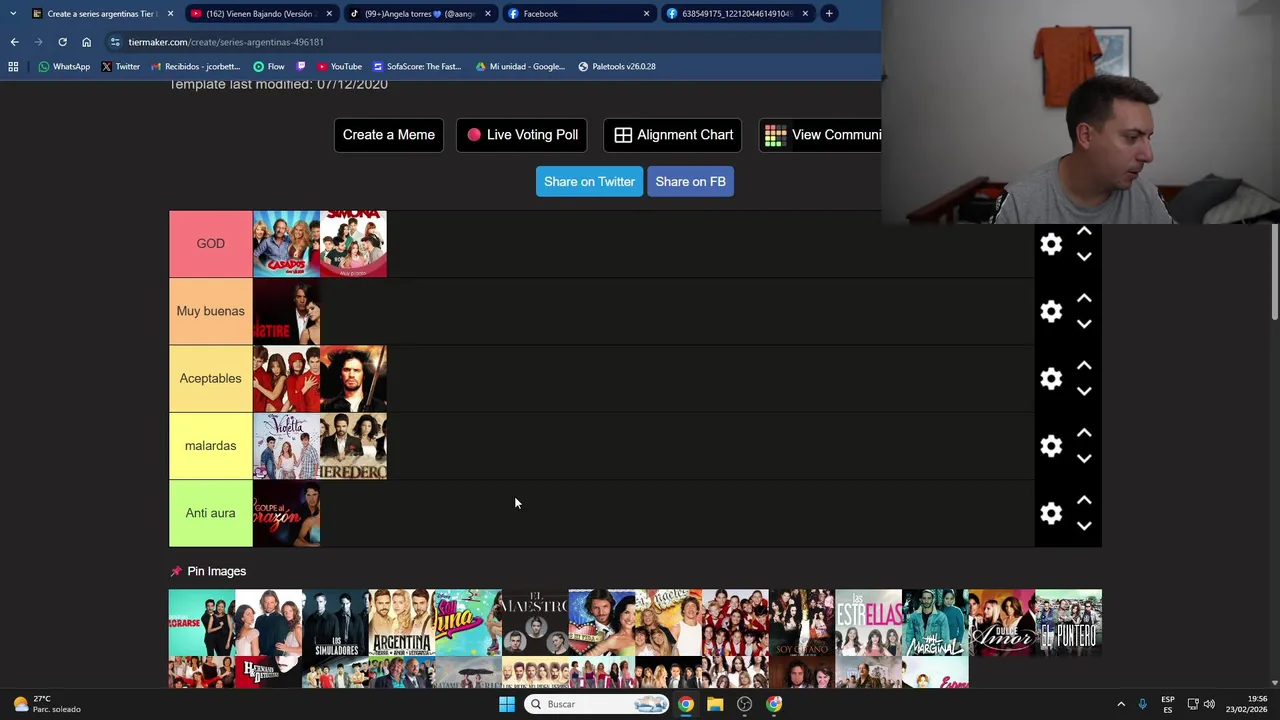Click the orange Muy buenas label
The image size is (1280, 720).
click(x=211, y=311)
